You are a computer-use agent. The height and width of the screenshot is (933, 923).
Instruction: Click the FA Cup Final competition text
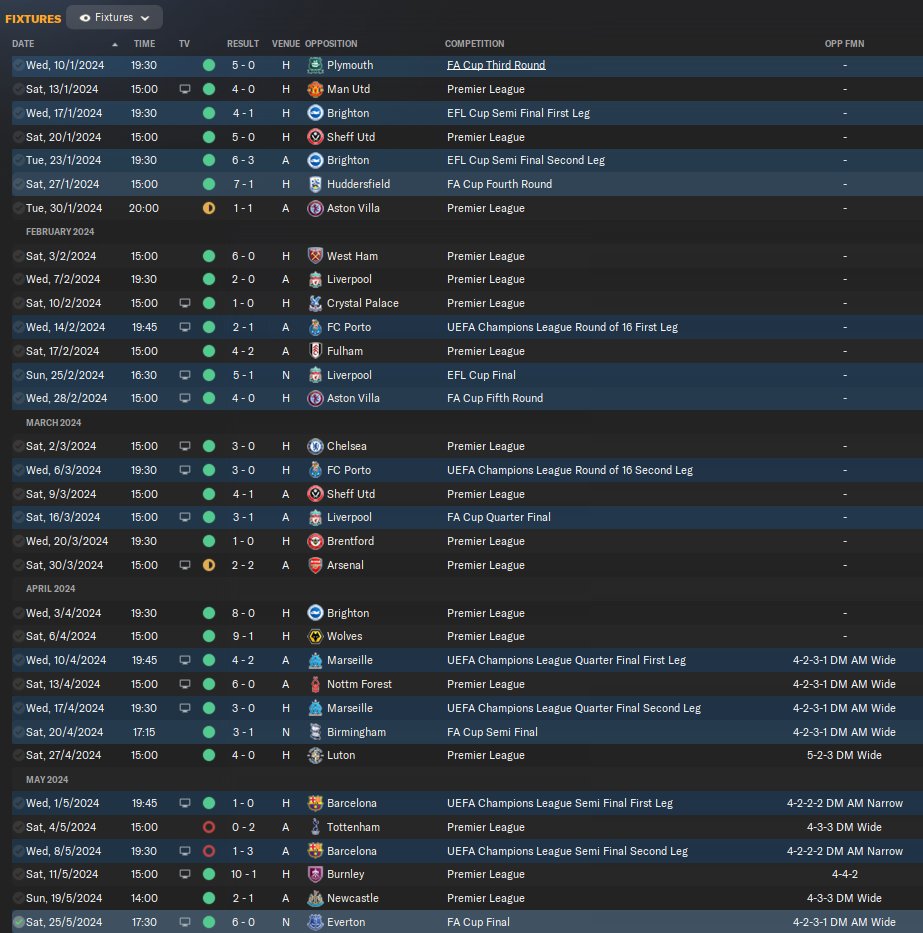[x=478, y=922]
